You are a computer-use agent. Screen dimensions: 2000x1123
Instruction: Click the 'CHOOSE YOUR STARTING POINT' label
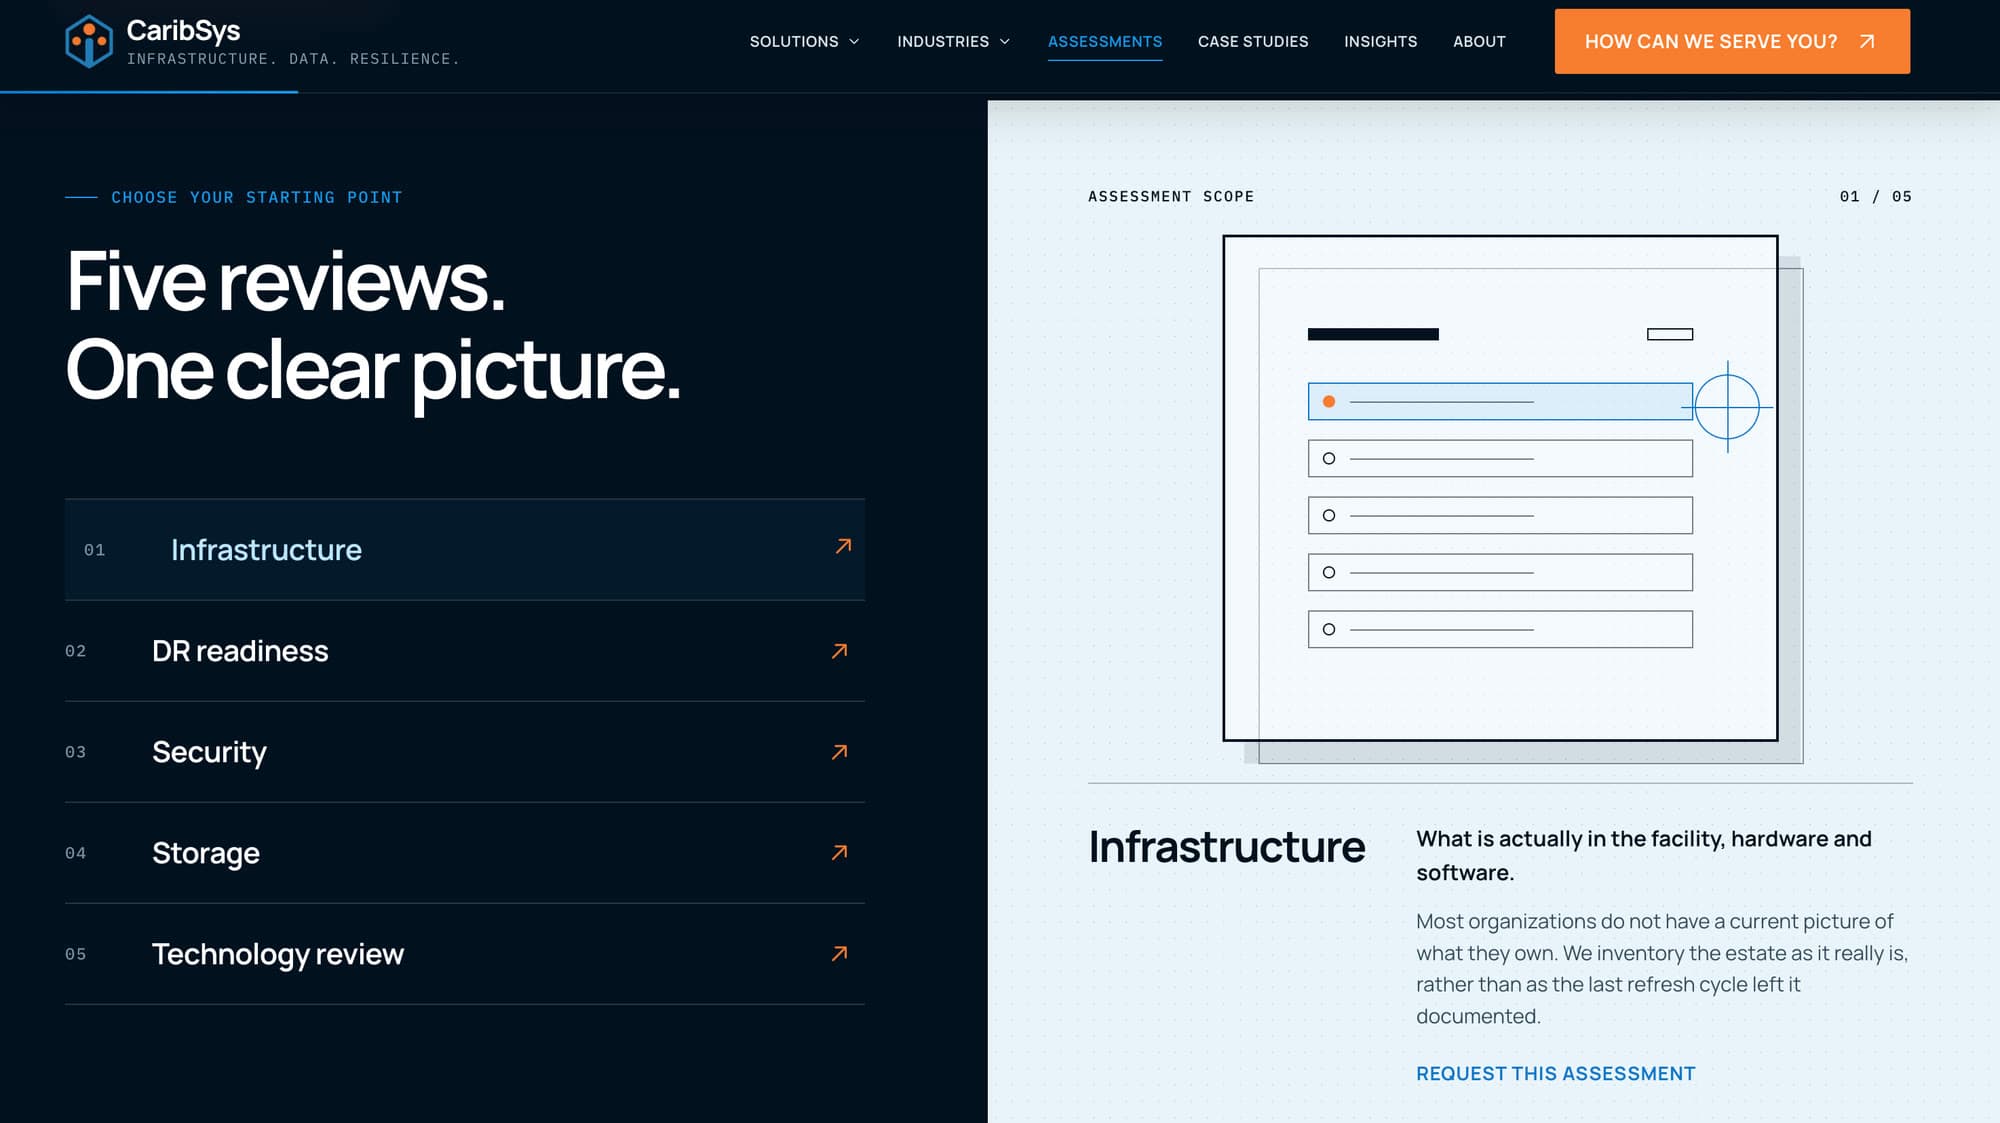tap(257, 197)
